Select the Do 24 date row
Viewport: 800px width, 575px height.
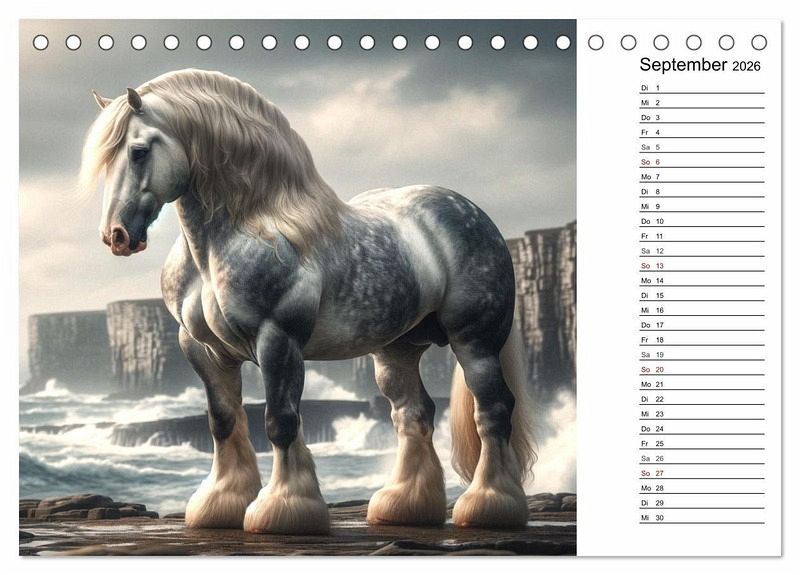(701, 428)
